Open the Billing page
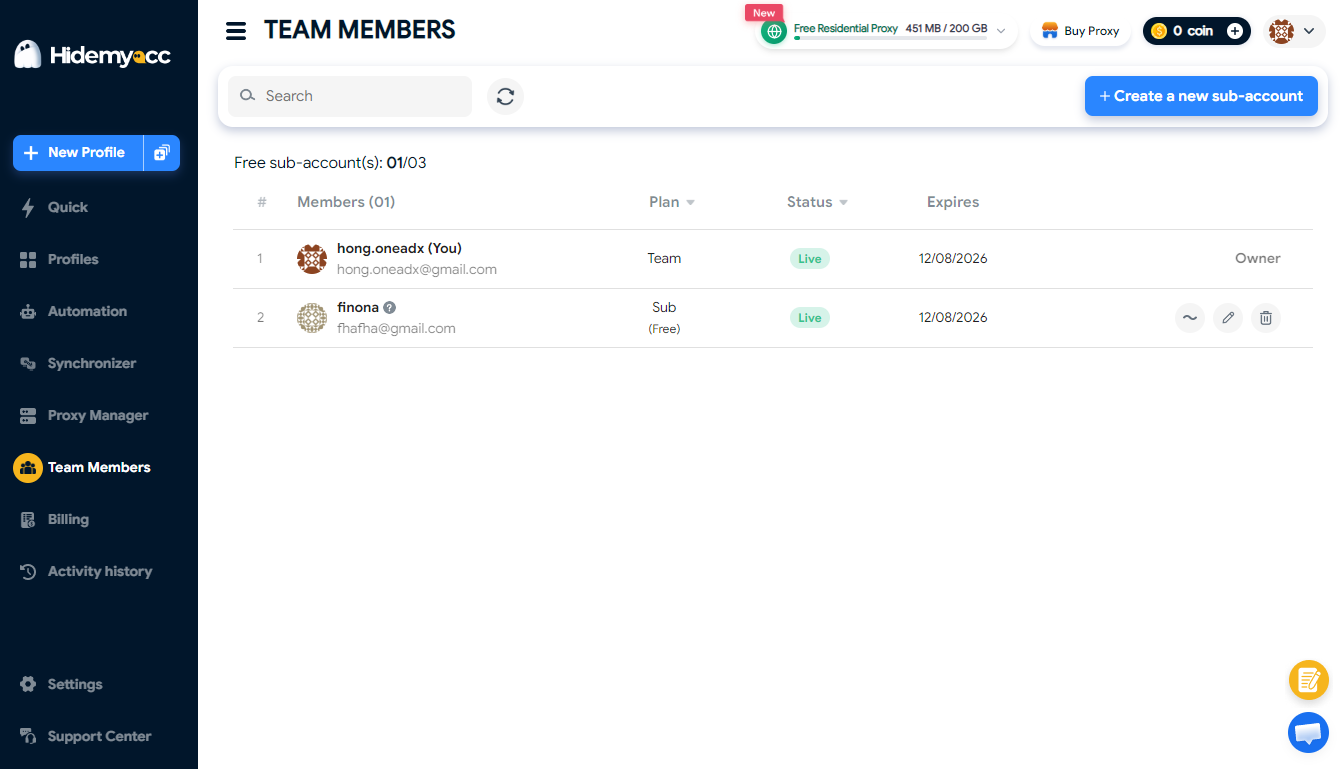Image resolution: width=1341 pixels, height=769 pixels. point(55,519)
